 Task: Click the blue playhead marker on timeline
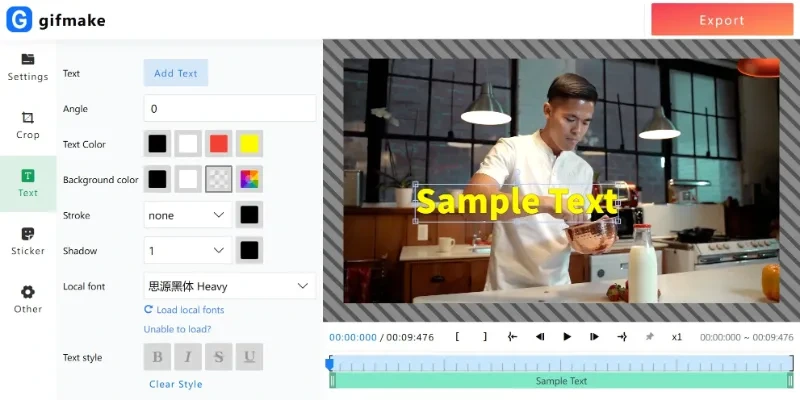click(x=330, y=363)
